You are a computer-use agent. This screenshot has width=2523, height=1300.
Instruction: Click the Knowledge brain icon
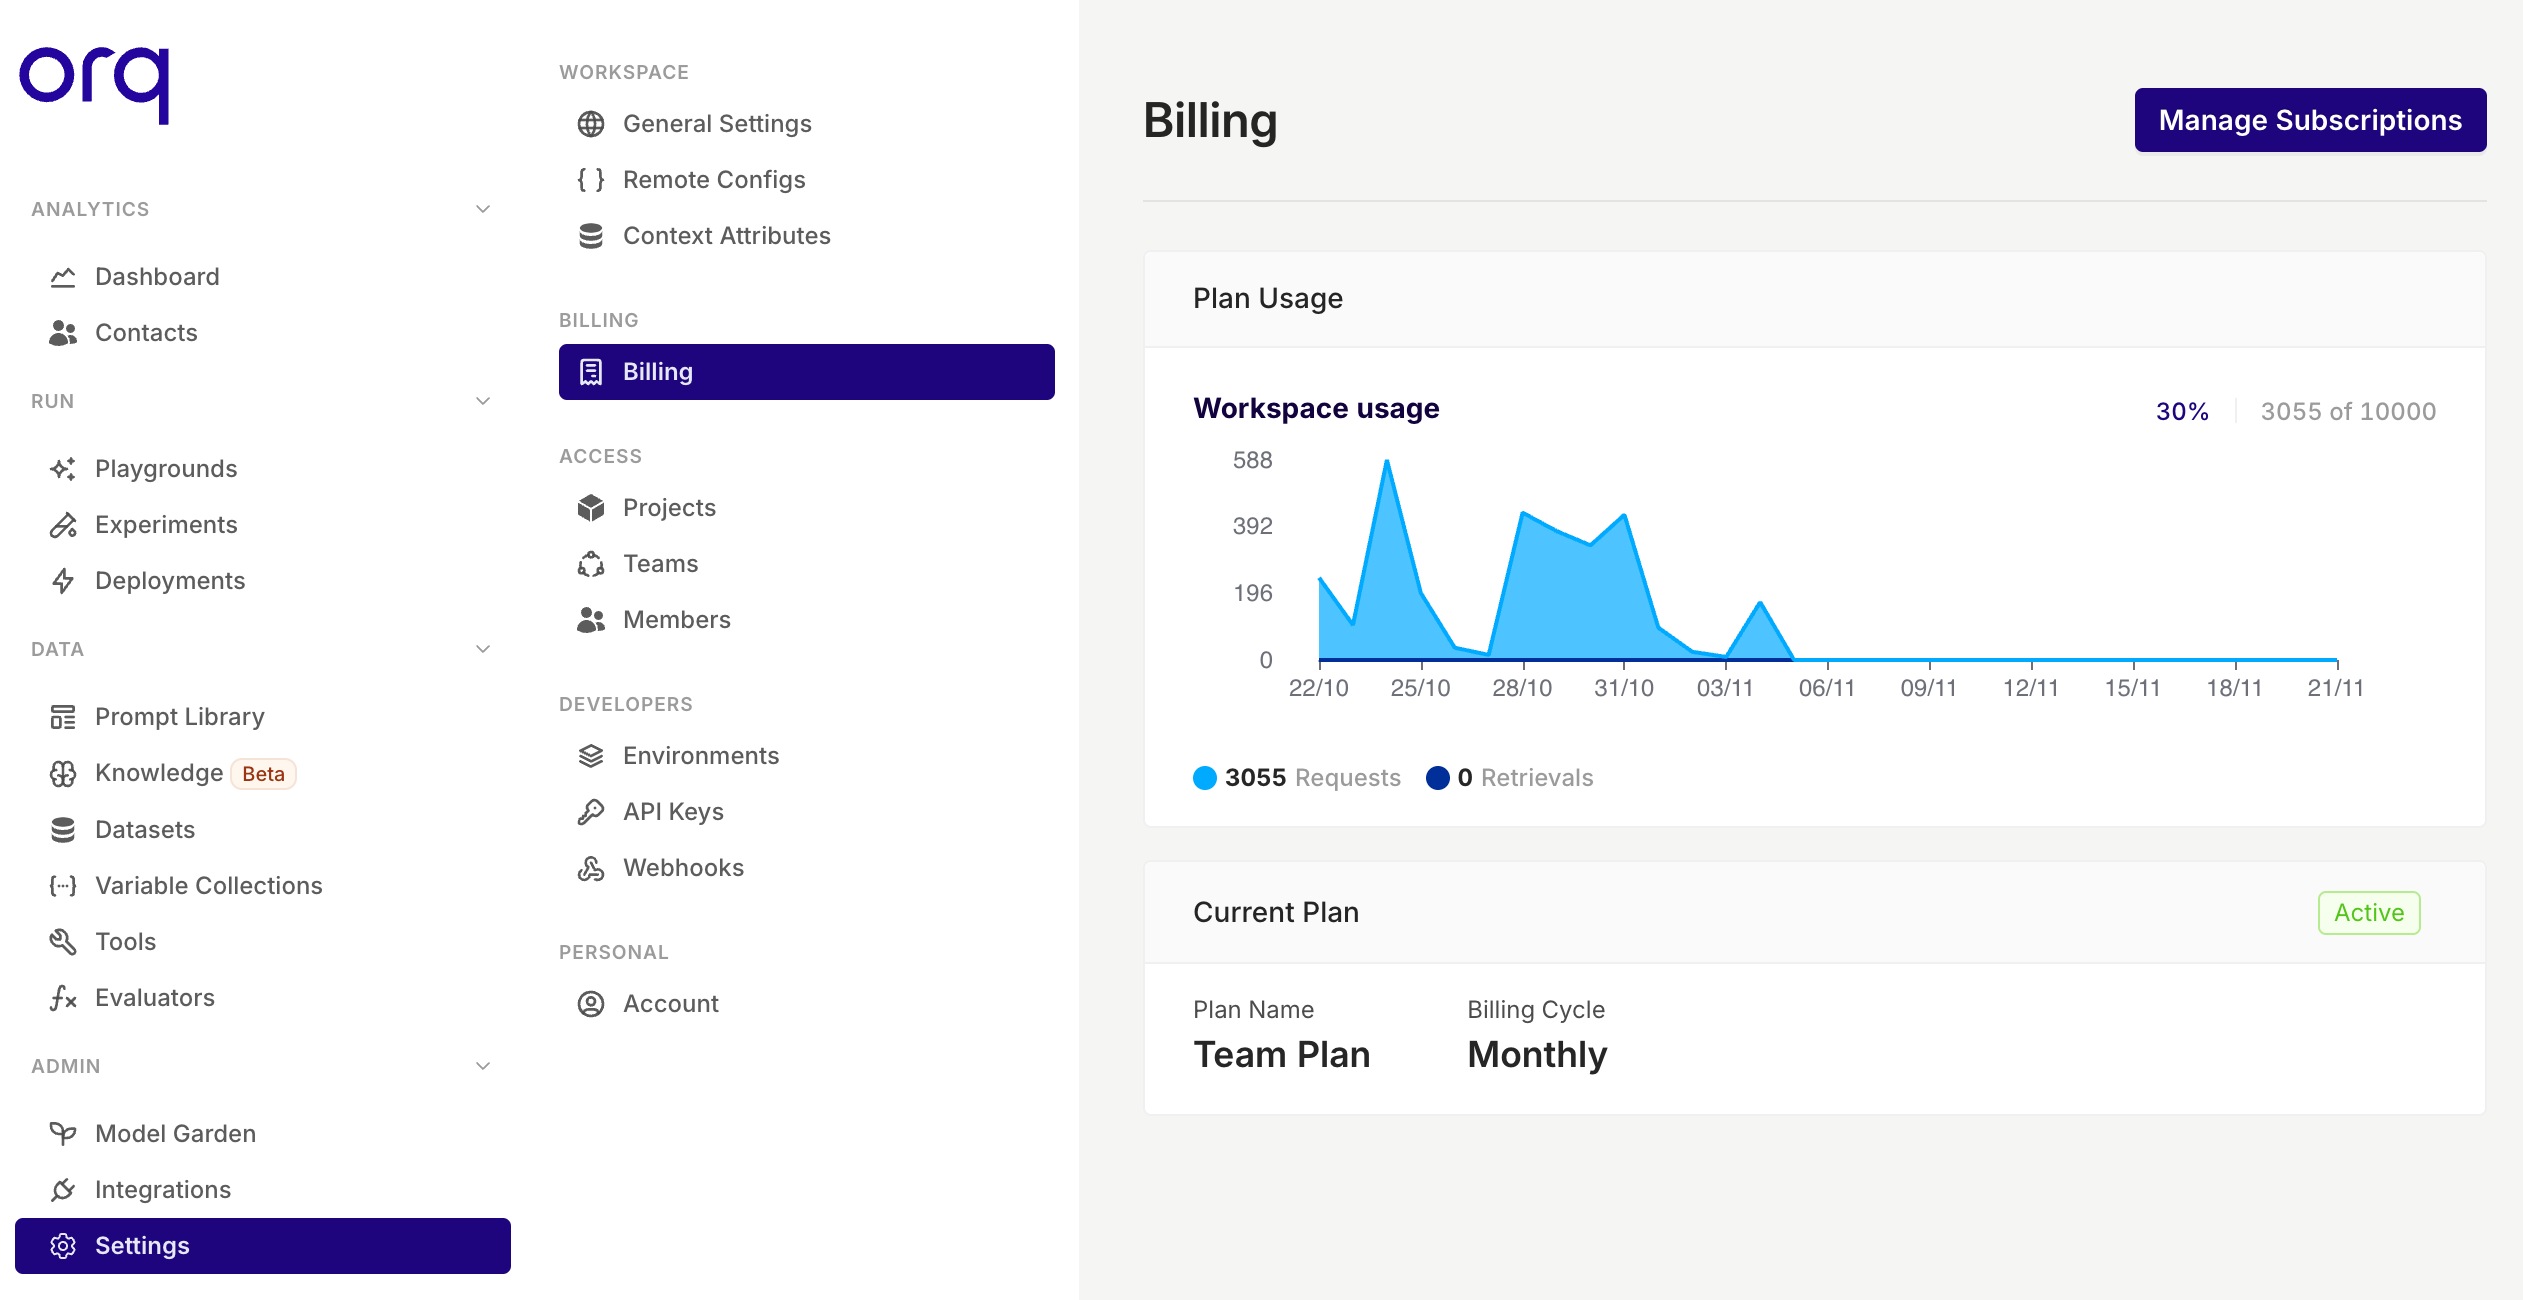[x=63, y=773]
